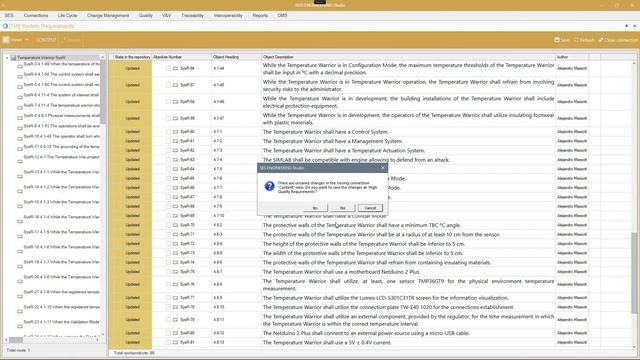Tick the checkbox for row SysR-57
Image resolution: width=640 pixels, height=360 pixels.
pos(168,85)
